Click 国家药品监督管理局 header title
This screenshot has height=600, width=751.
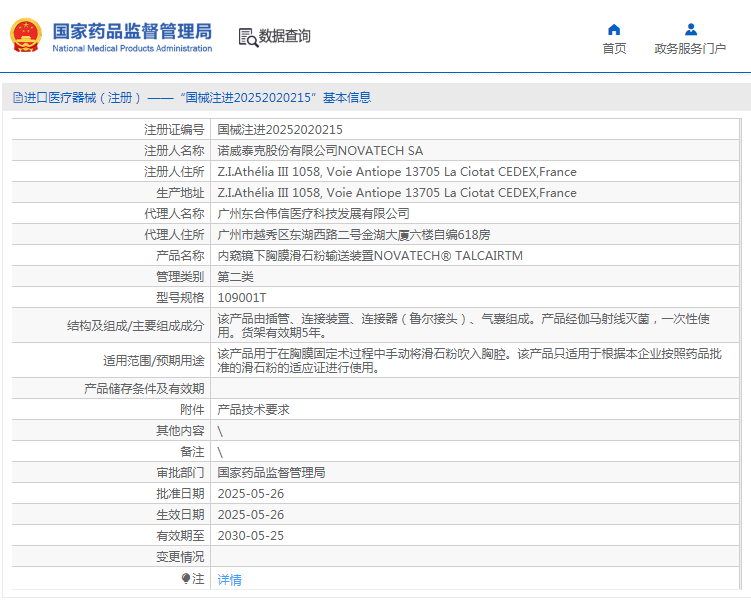click(x=132, y=31)
